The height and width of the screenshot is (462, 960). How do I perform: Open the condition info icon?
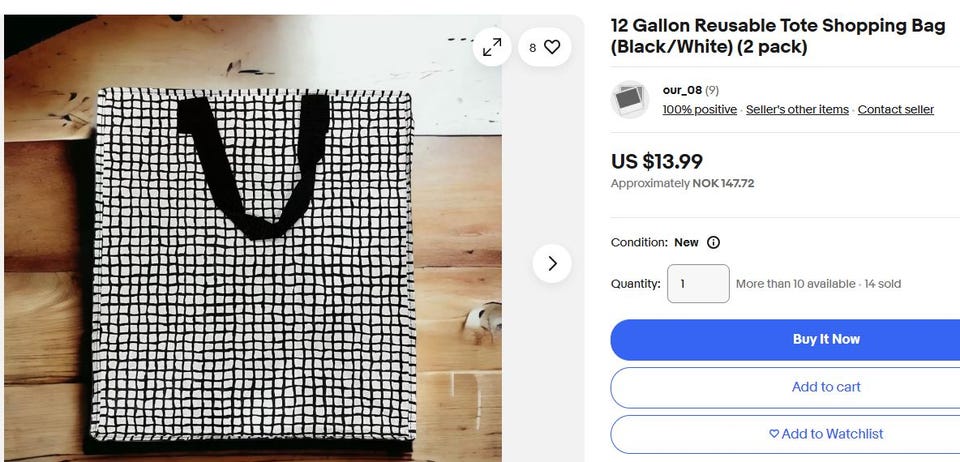coord(713,242)
